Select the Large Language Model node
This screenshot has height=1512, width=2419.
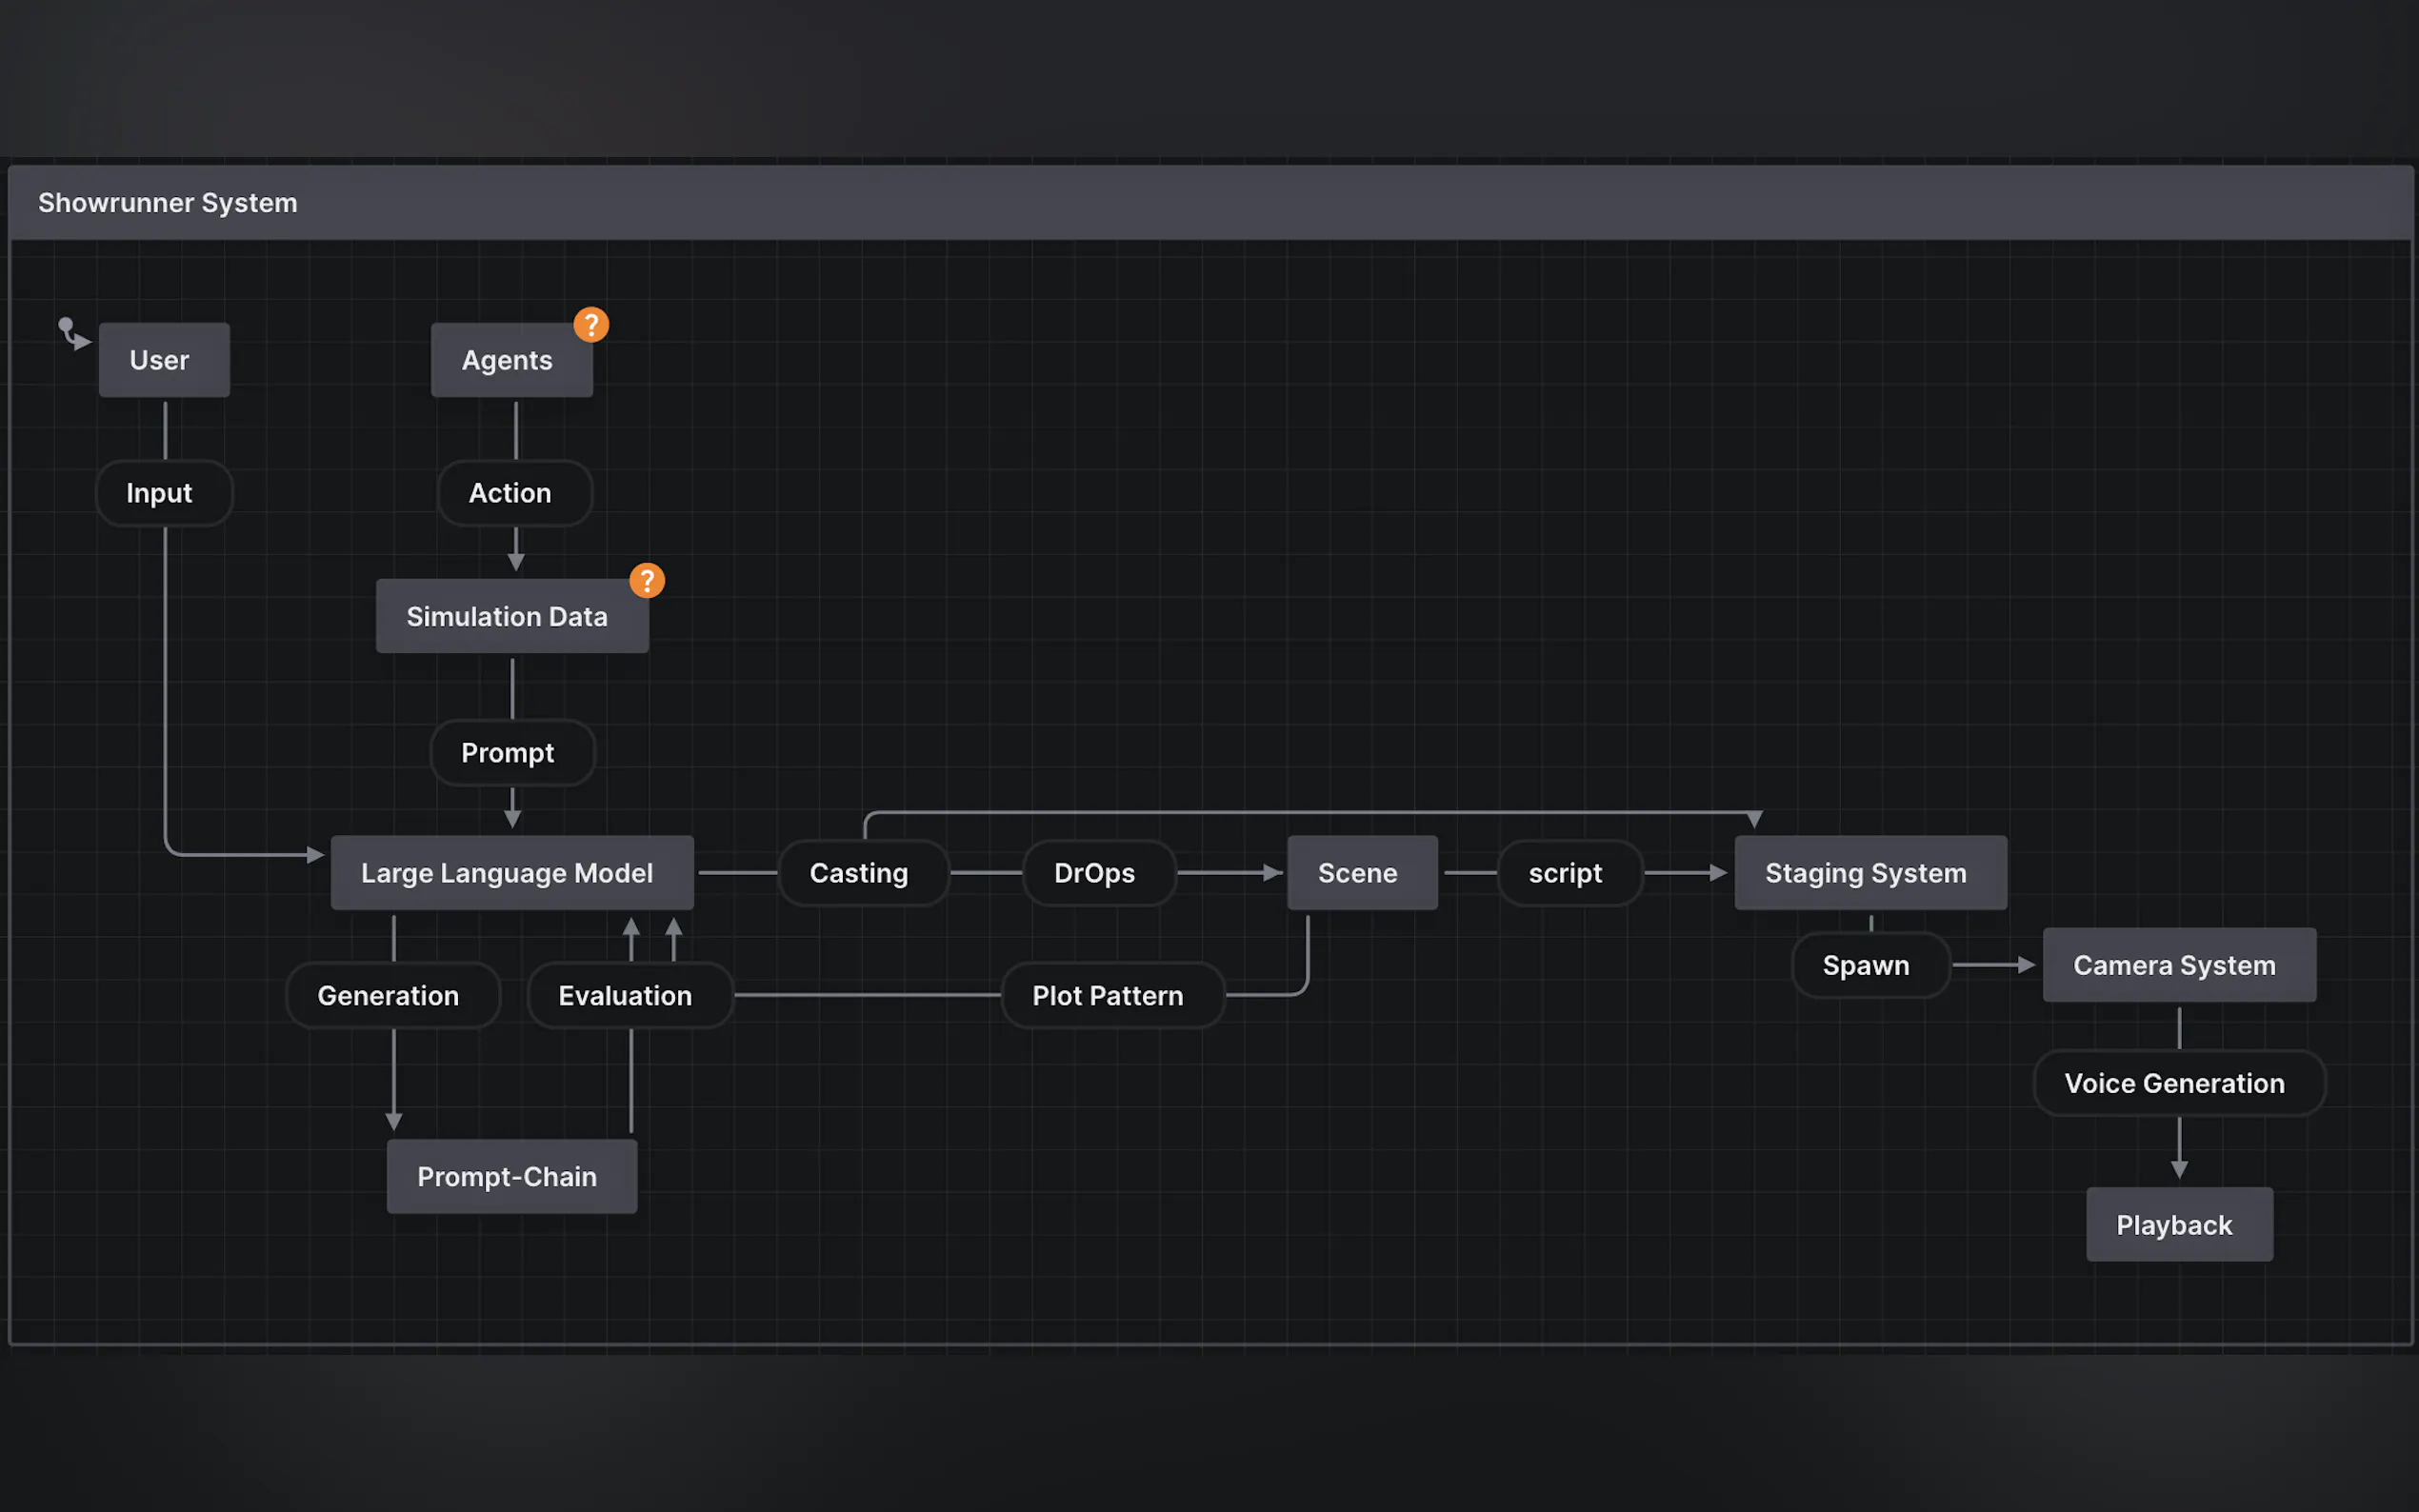click(511, 873)
